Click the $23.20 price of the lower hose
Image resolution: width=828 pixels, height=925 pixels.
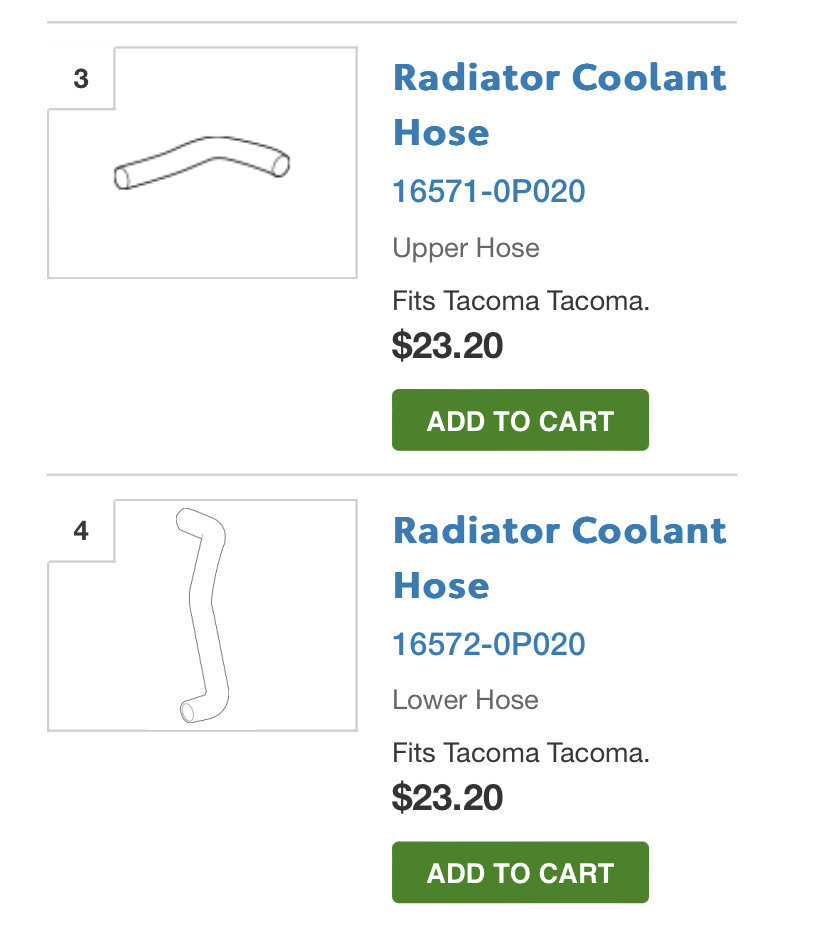tap(448, 798)
